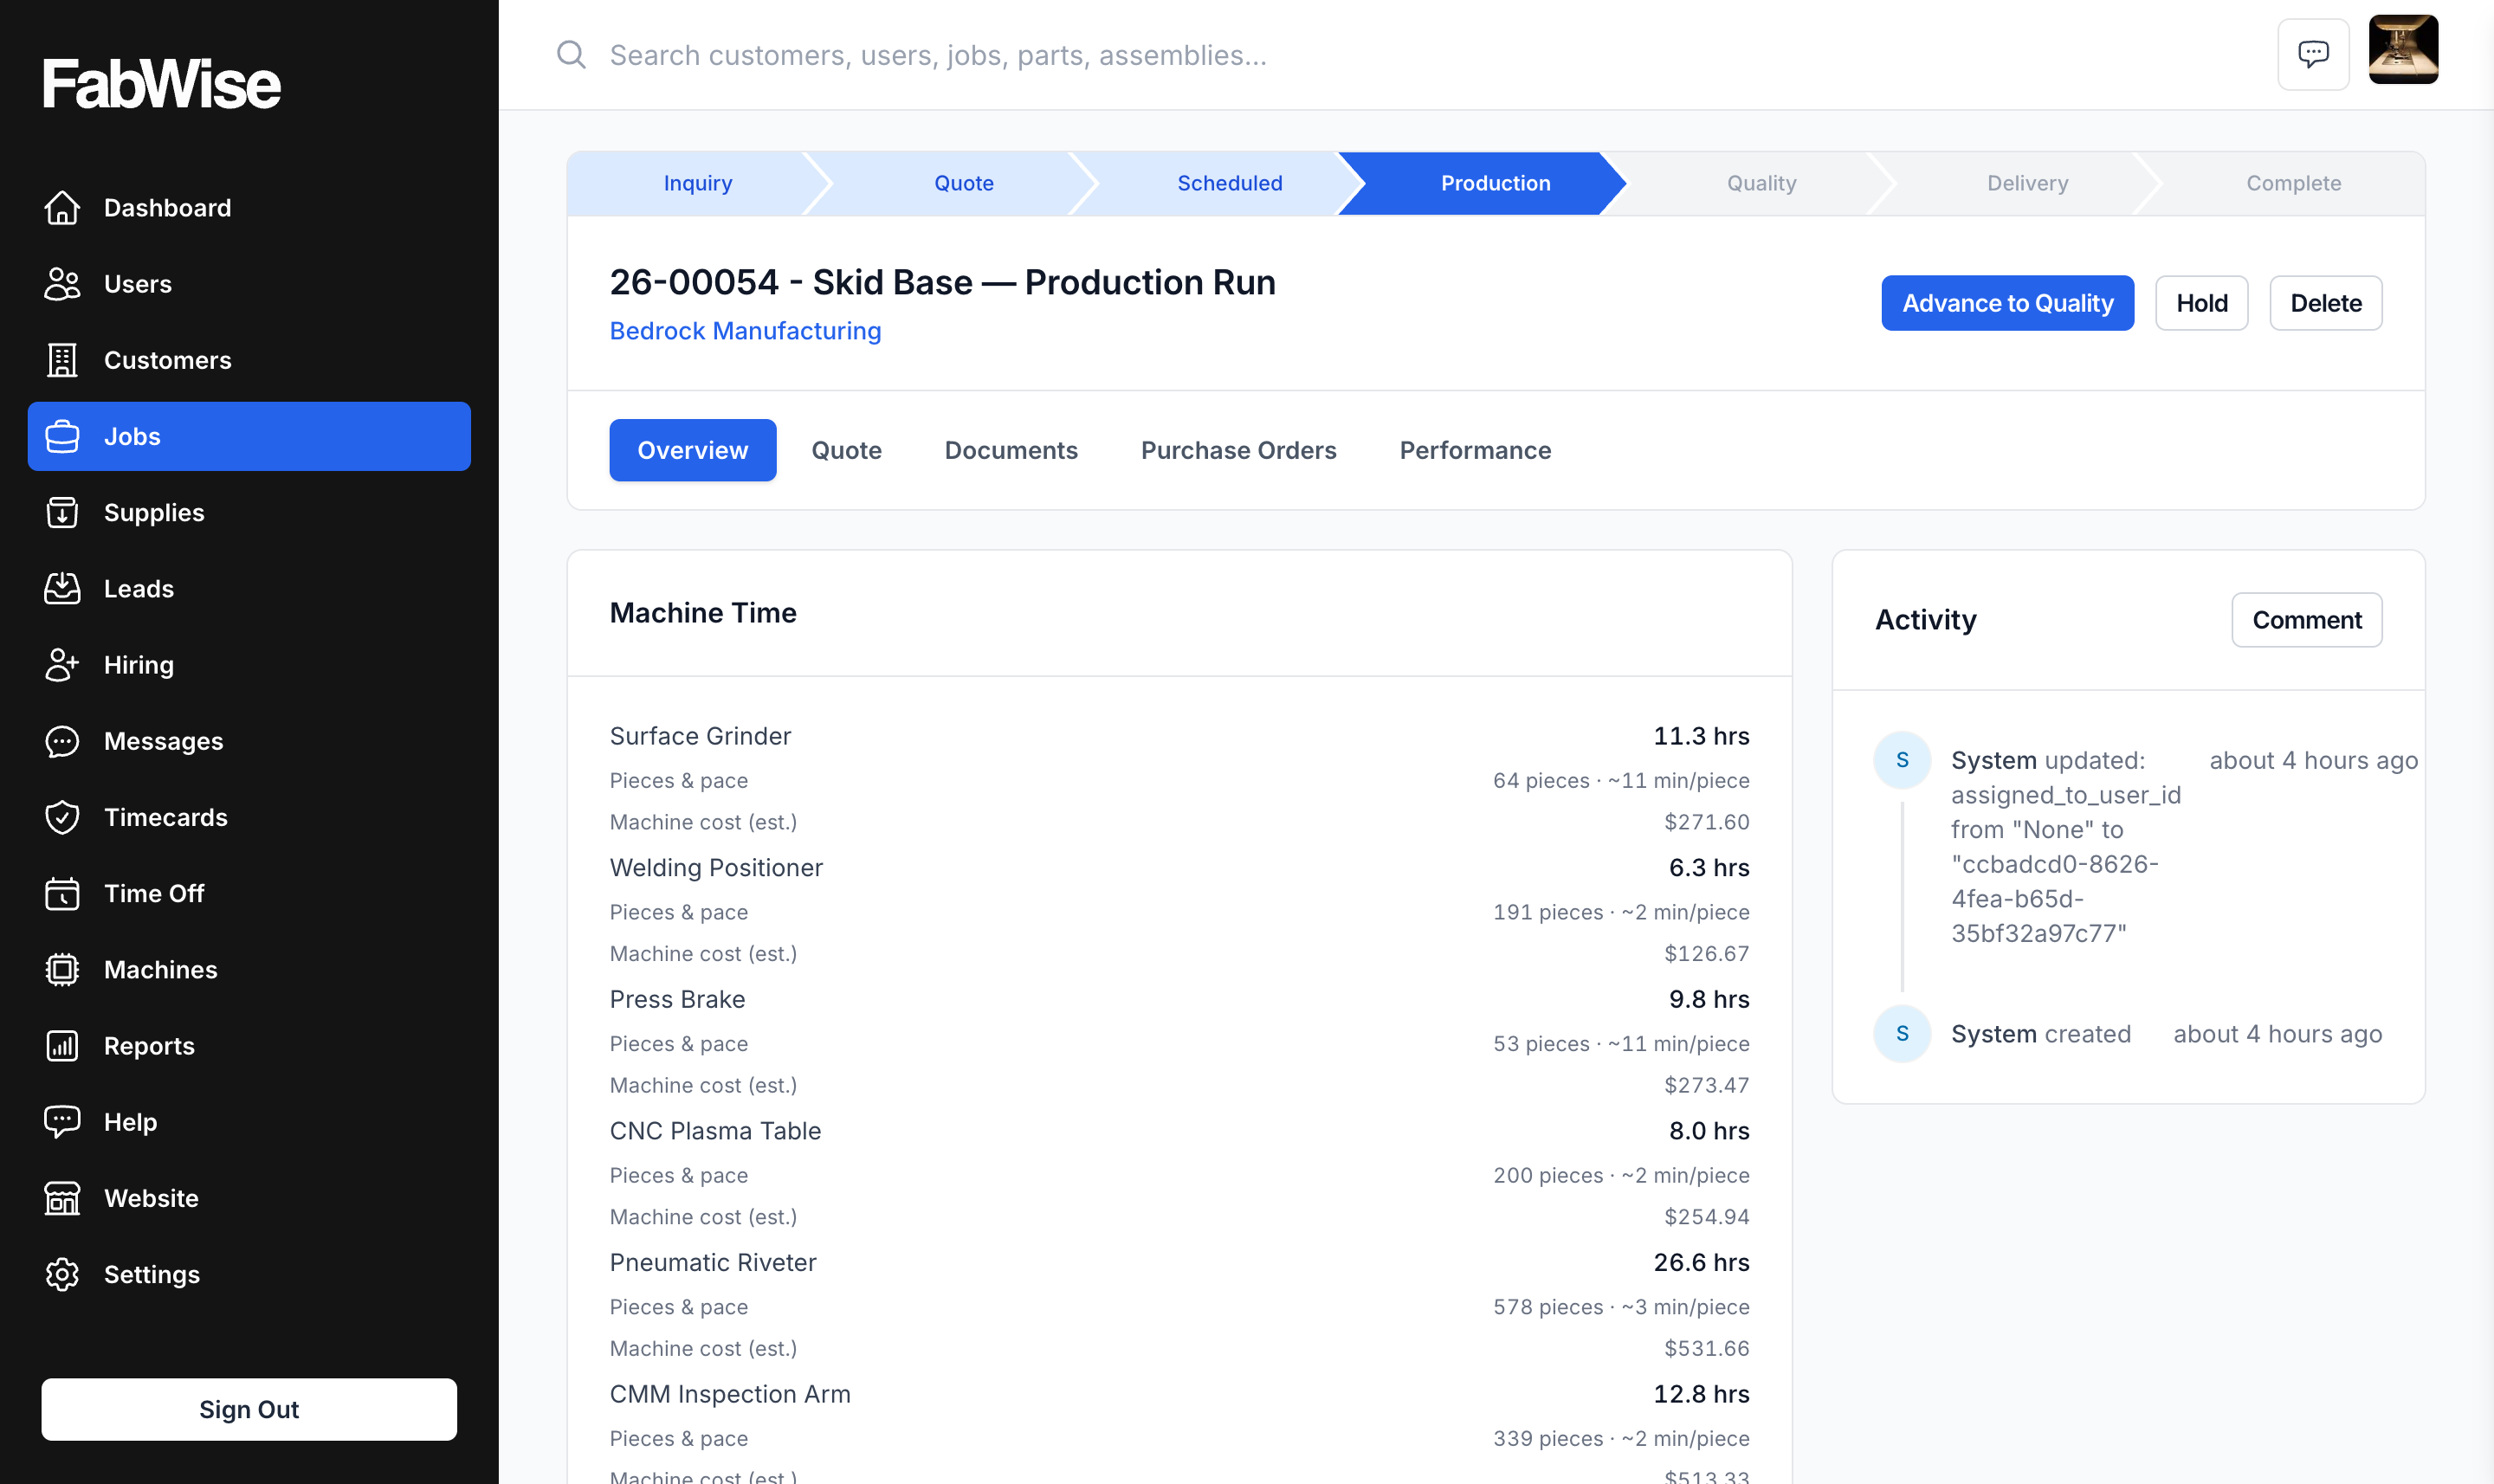Switch to the Performance tab
This screenshot has height=1484, width=2494.
pyautogui.click(x=1475, y=450)
